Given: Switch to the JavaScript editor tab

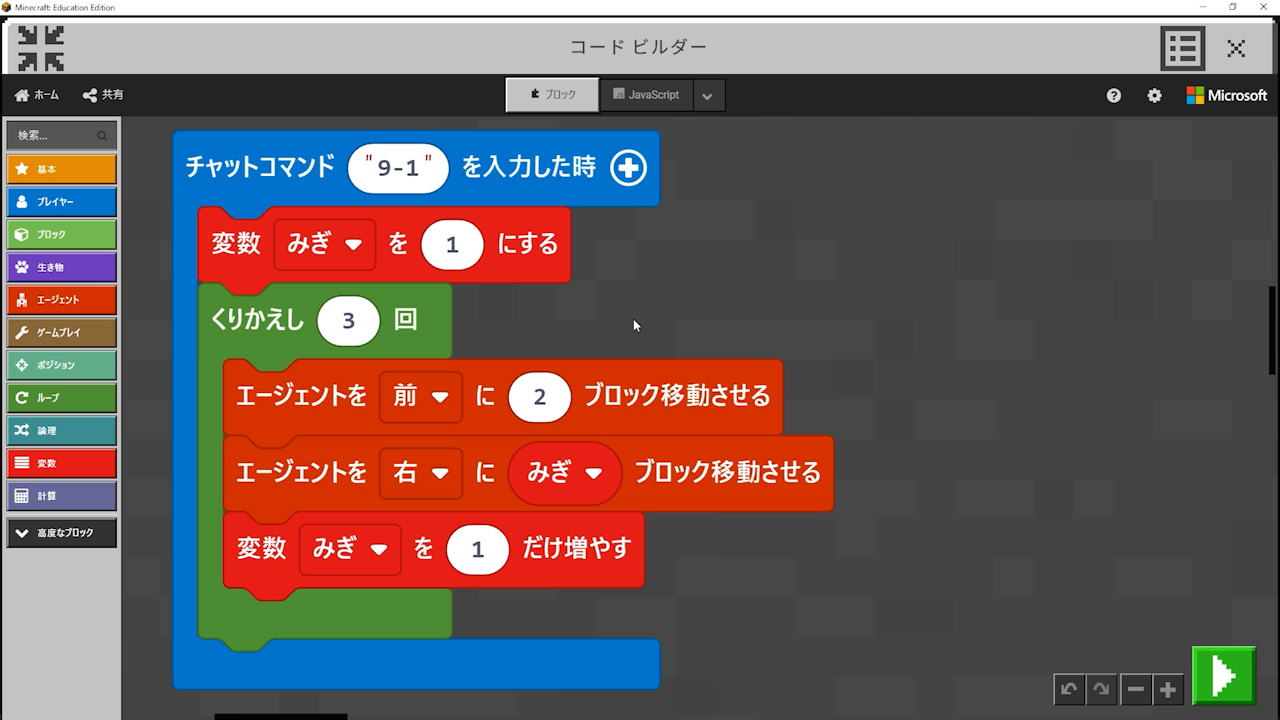Looking at the screenshot, I should click(646, 95).
